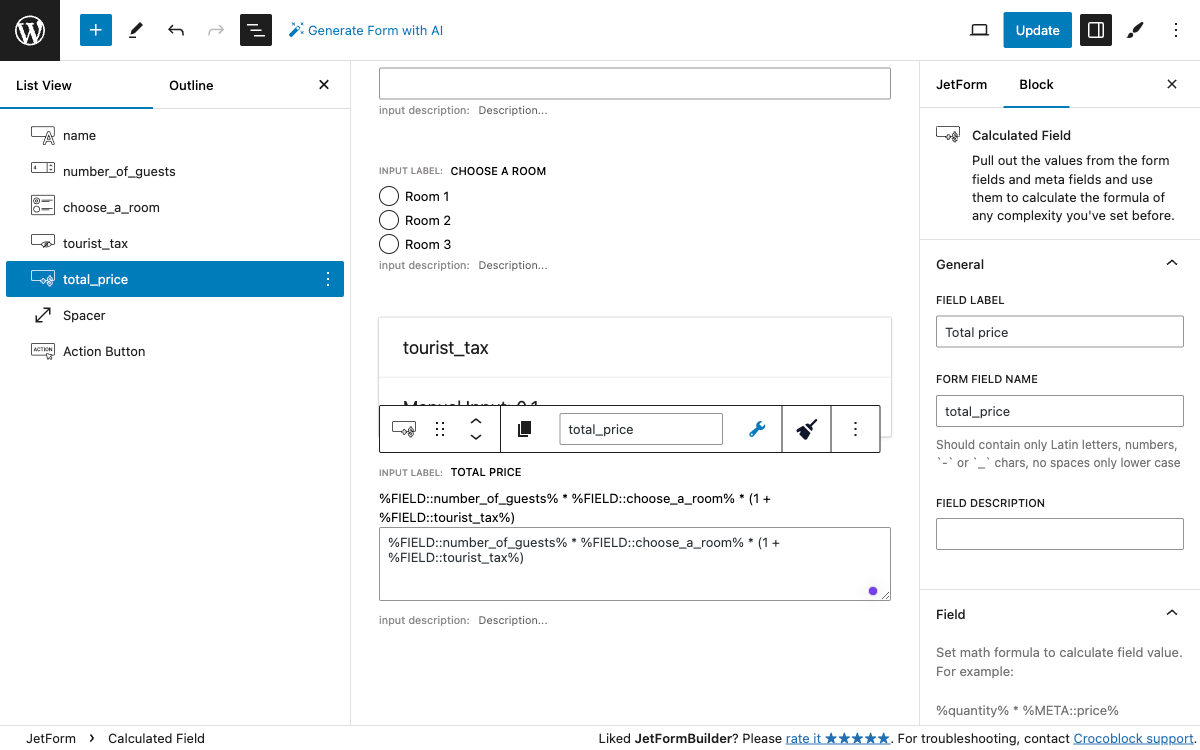Collapse the Field panel section
1200x750 pixels.
pos(1172,614)
